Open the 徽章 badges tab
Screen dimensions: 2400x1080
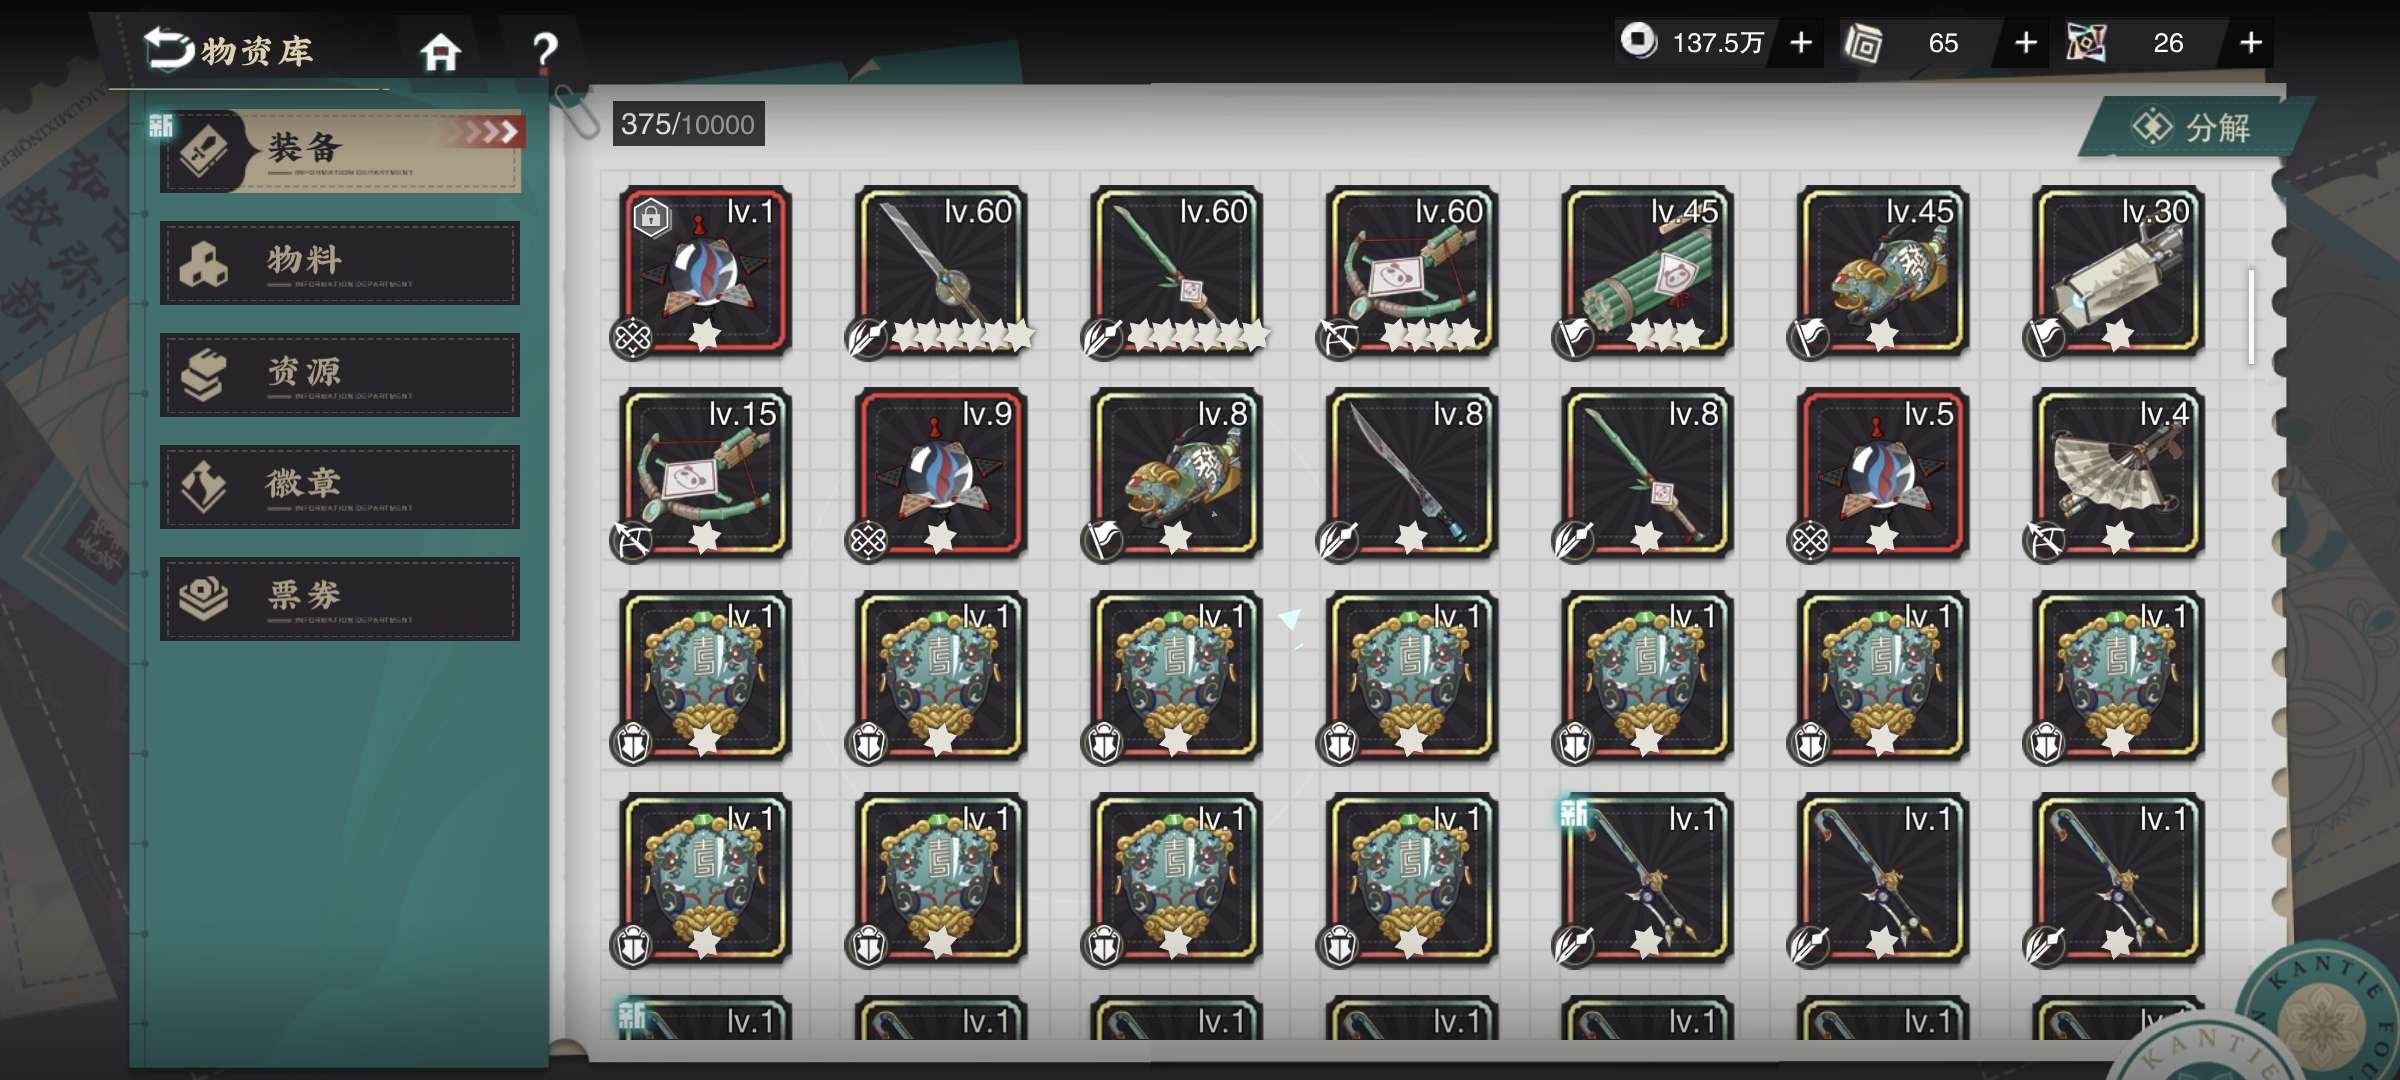pos(340,487)
